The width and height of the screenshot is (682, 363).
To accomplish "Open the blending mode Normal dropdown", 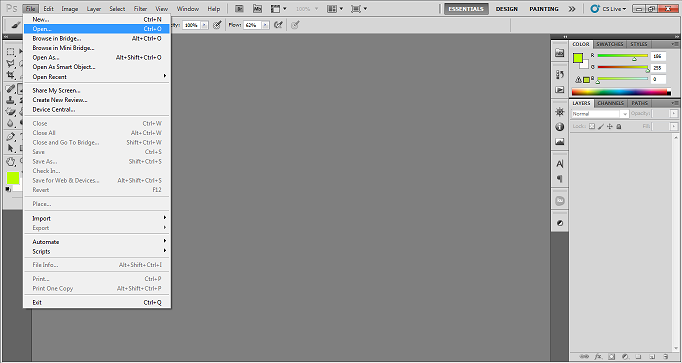I will click(600, 113).
